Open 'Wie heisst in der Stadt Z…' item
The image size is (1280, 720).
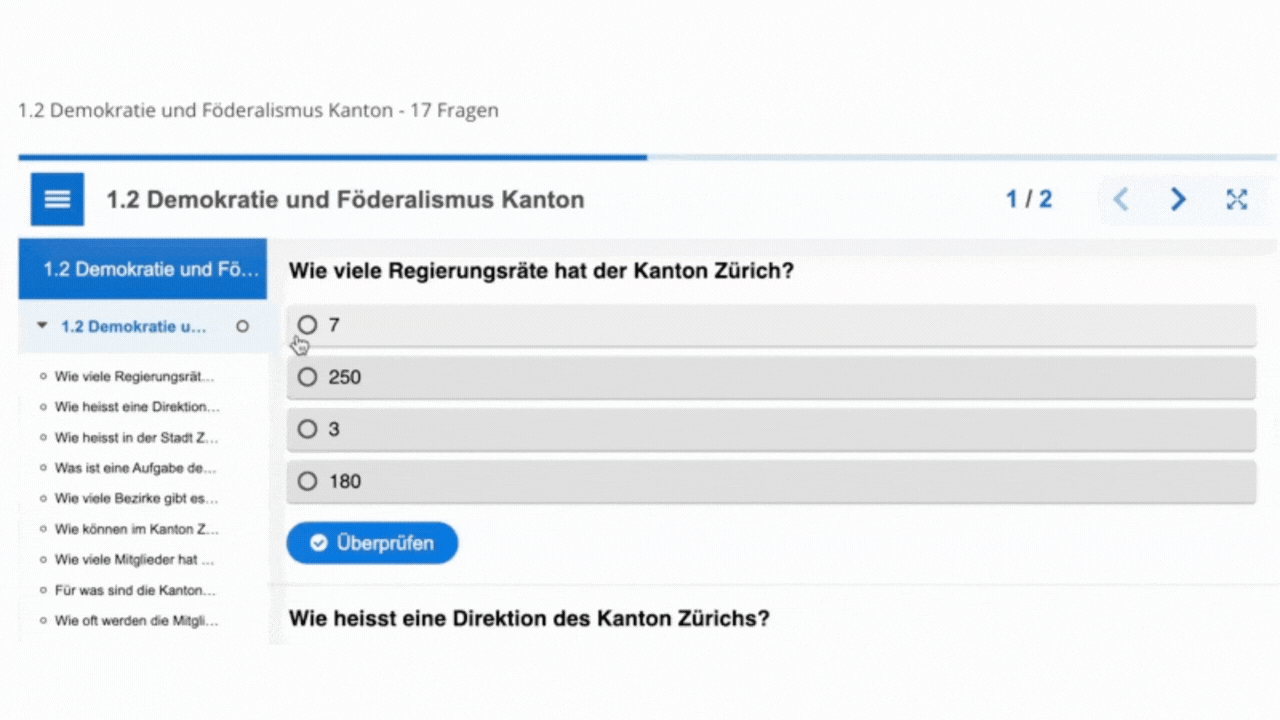tap(136, 437)
